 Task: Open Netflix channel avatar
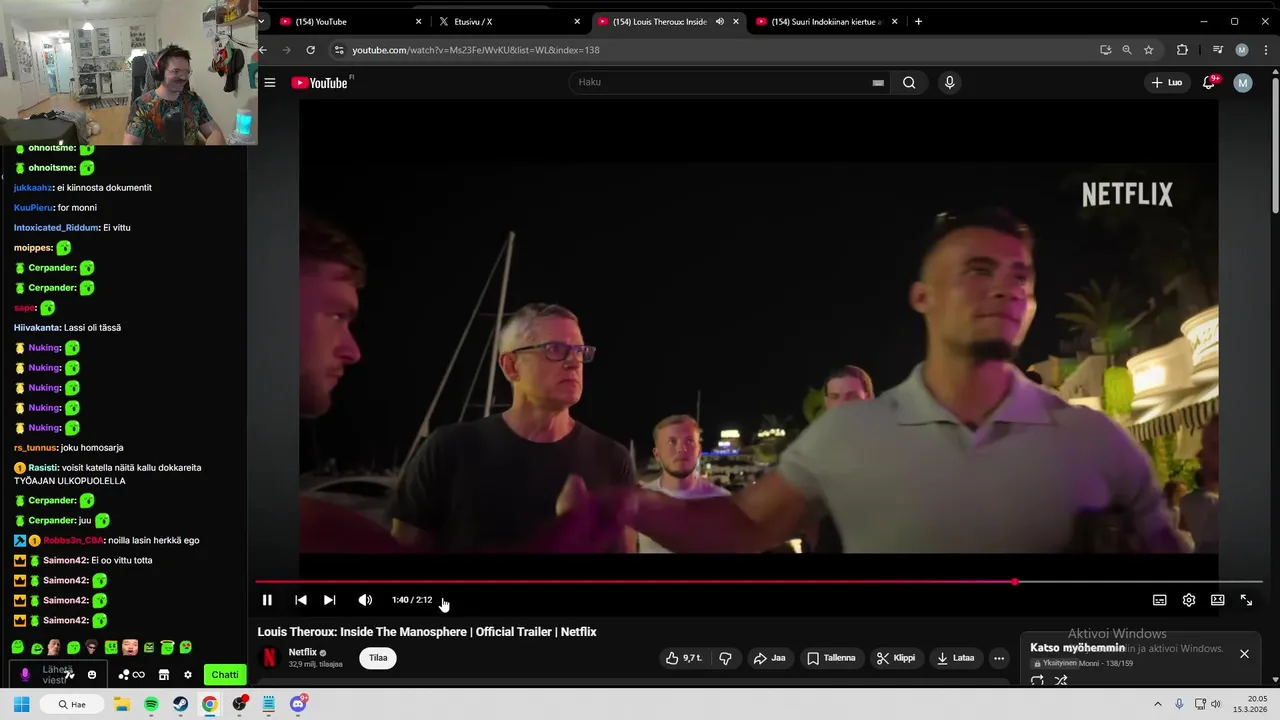tap(269, 657)
